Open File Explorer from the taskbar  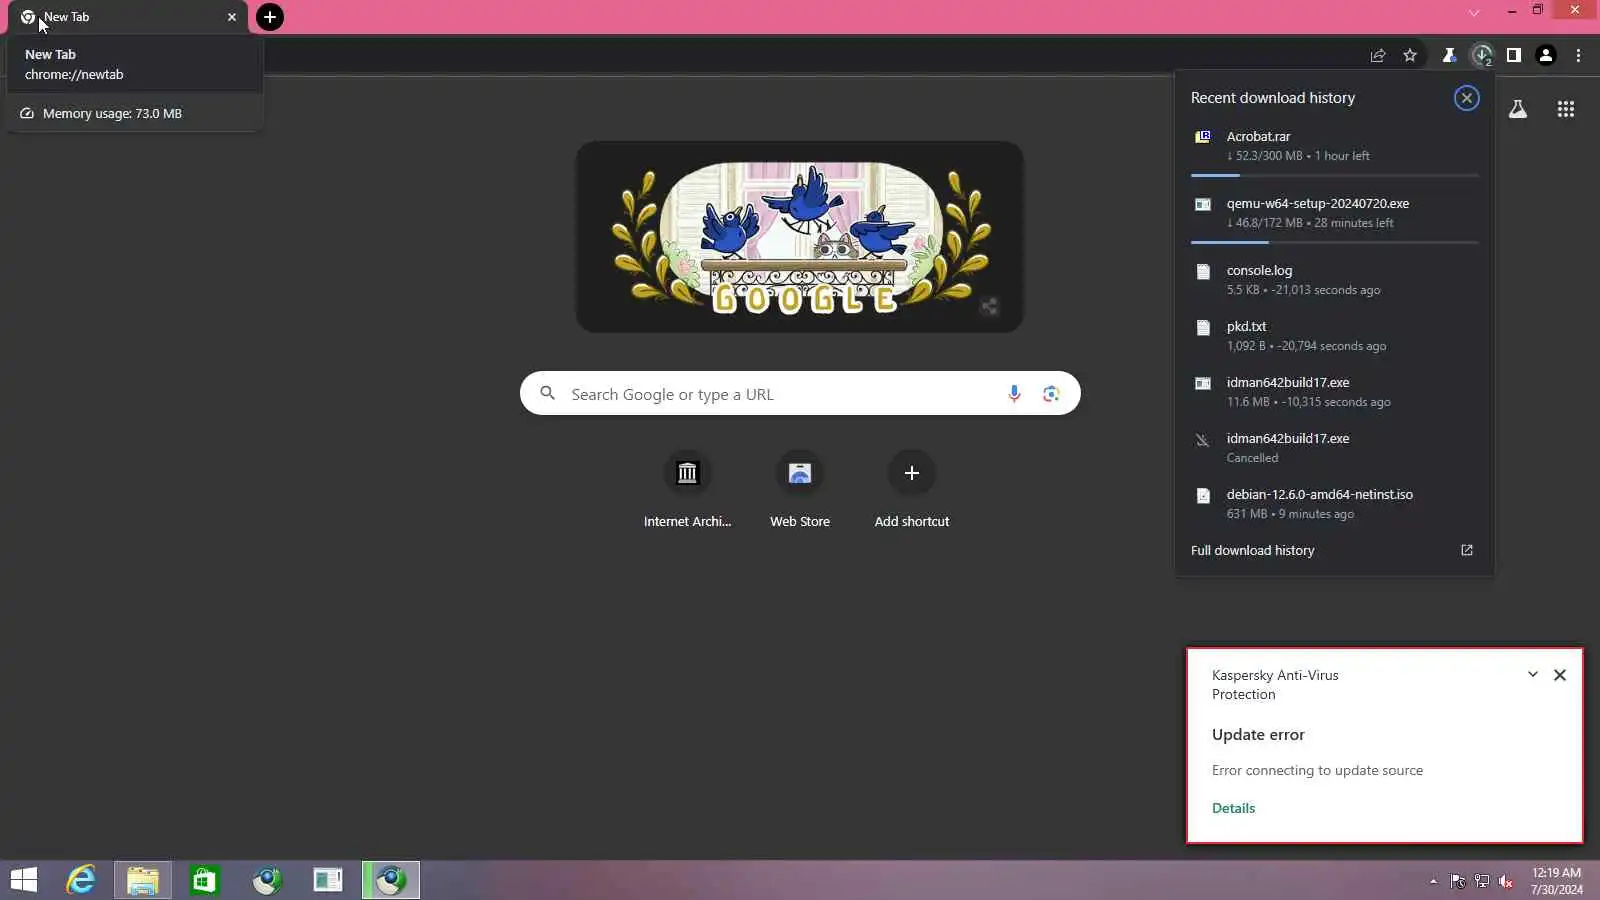pyautogui.click(x=143, y=880)
